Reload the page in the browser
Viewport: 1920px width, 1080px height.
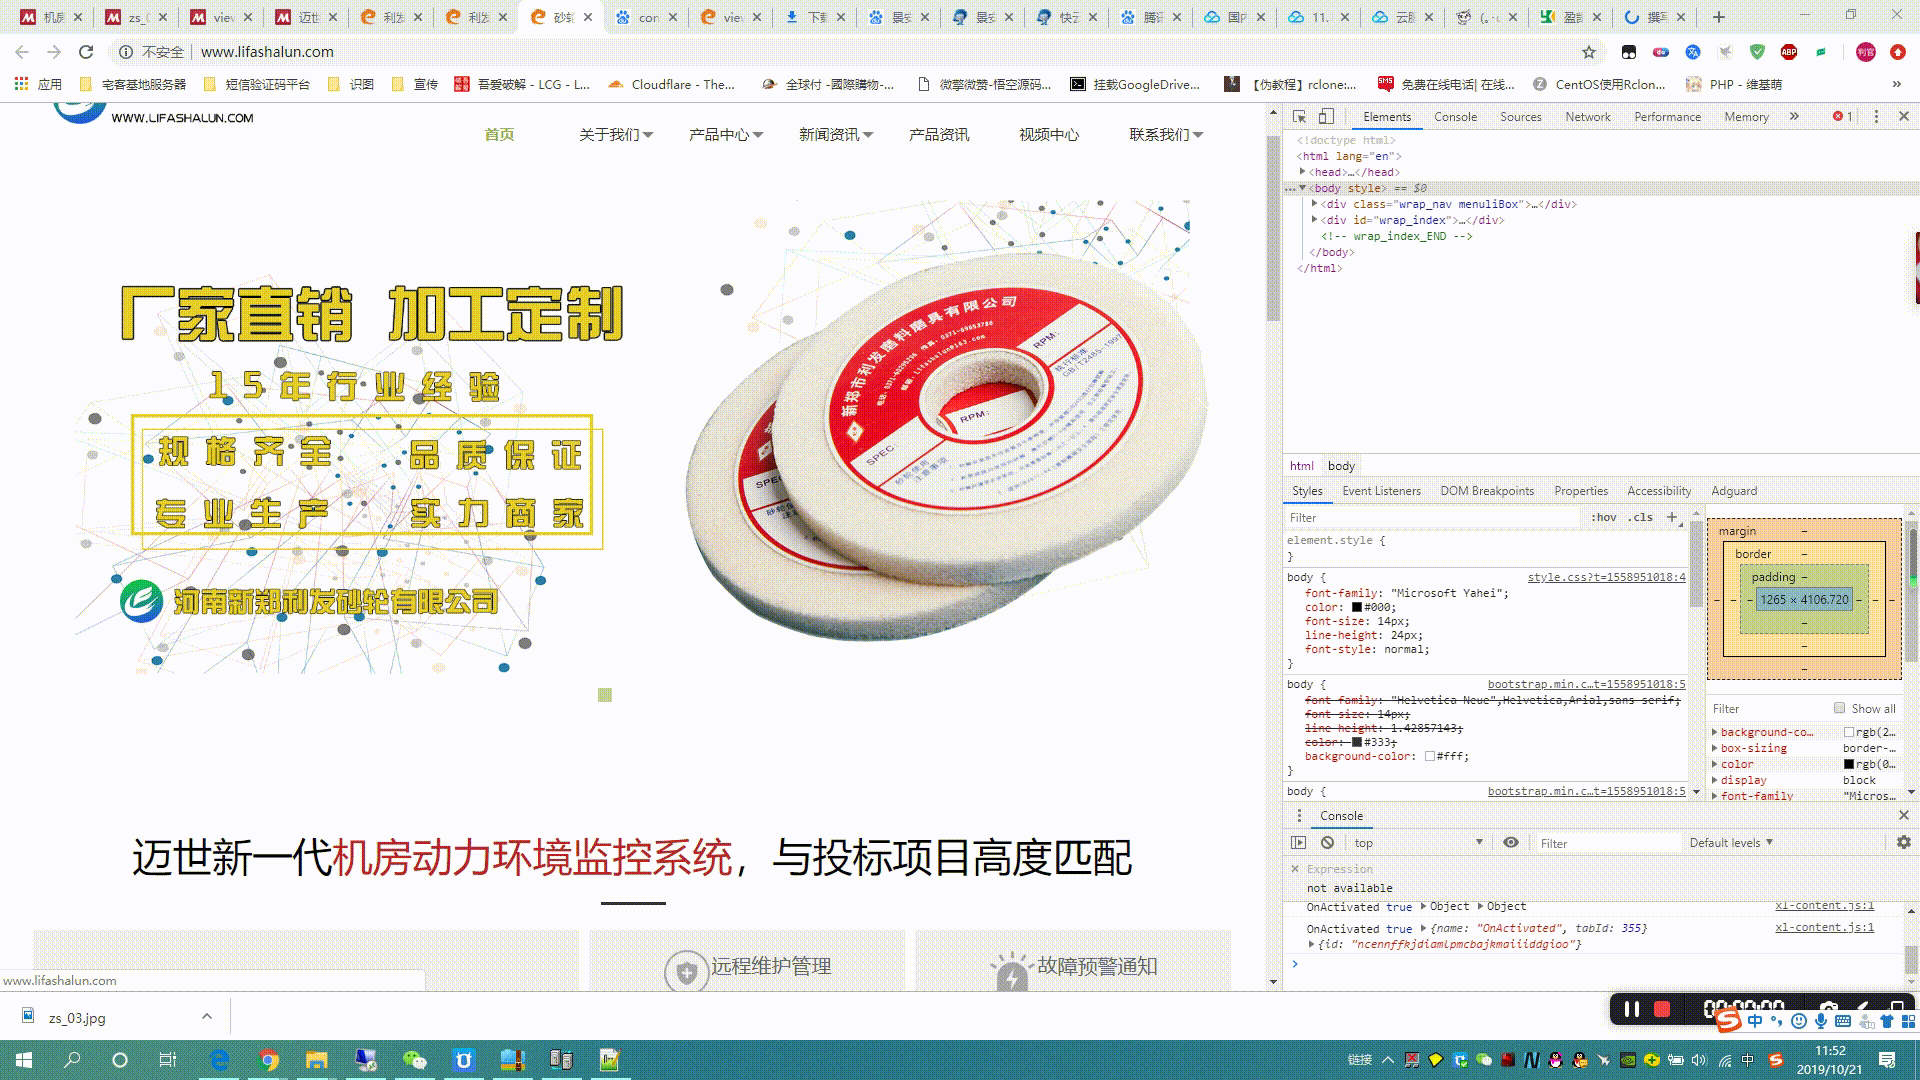point(86,52)
